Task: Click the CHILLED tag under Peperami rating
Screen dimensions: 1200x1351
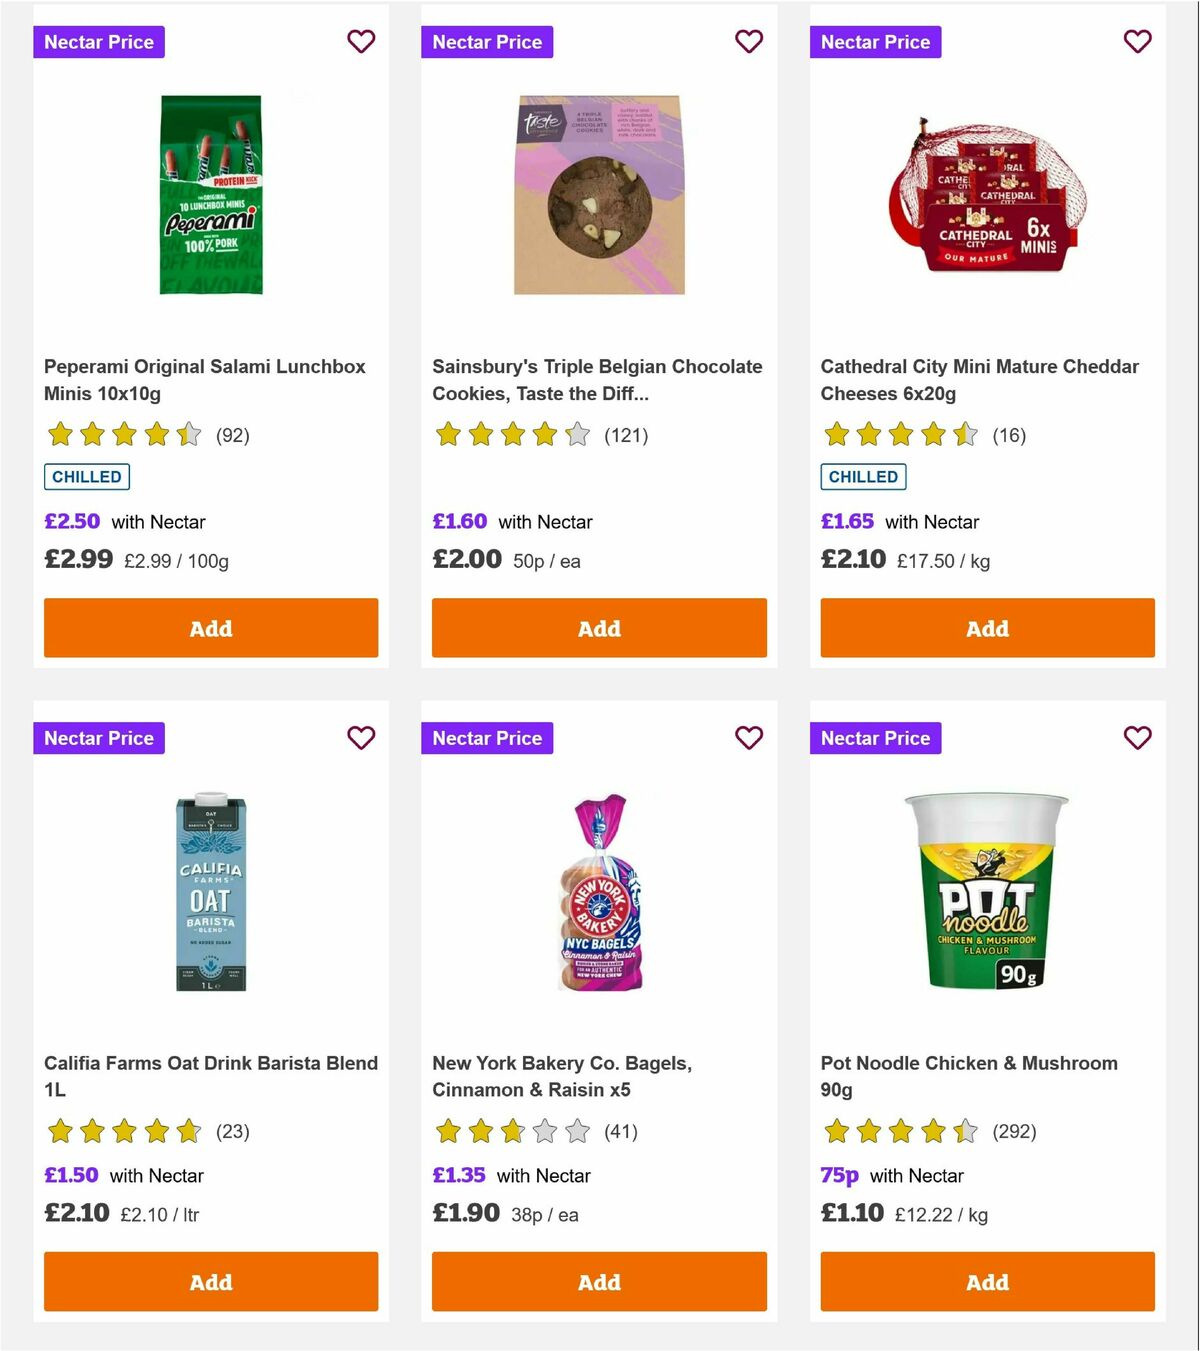Action: click(86, 477)
